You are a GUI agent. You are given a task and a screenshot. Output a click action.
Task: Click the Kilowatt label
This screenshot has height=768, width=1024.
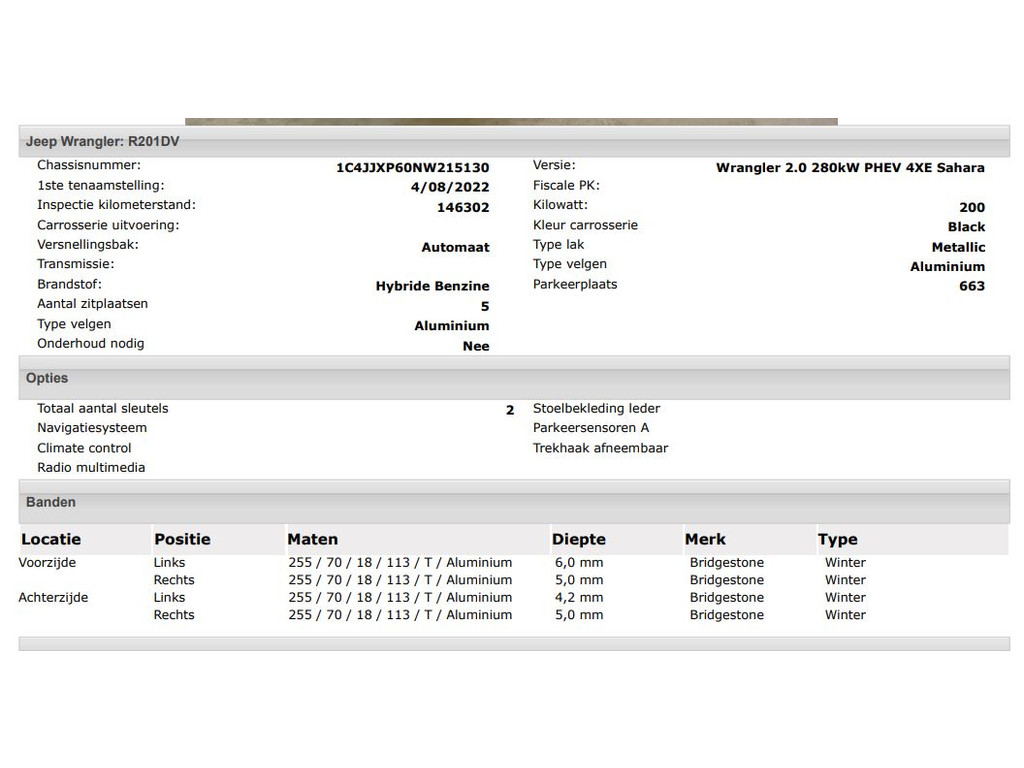[560, 204]
